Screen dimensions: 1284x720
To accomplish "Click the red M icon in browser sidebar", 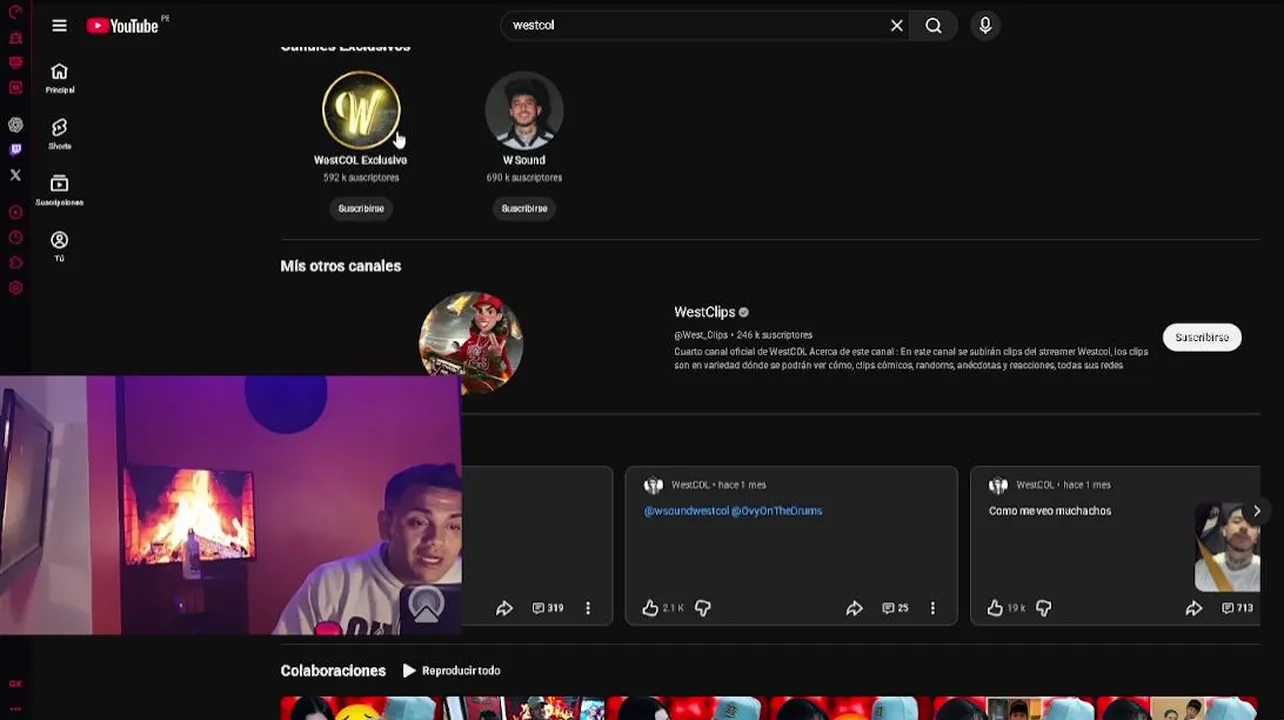I will coord(15,87).
